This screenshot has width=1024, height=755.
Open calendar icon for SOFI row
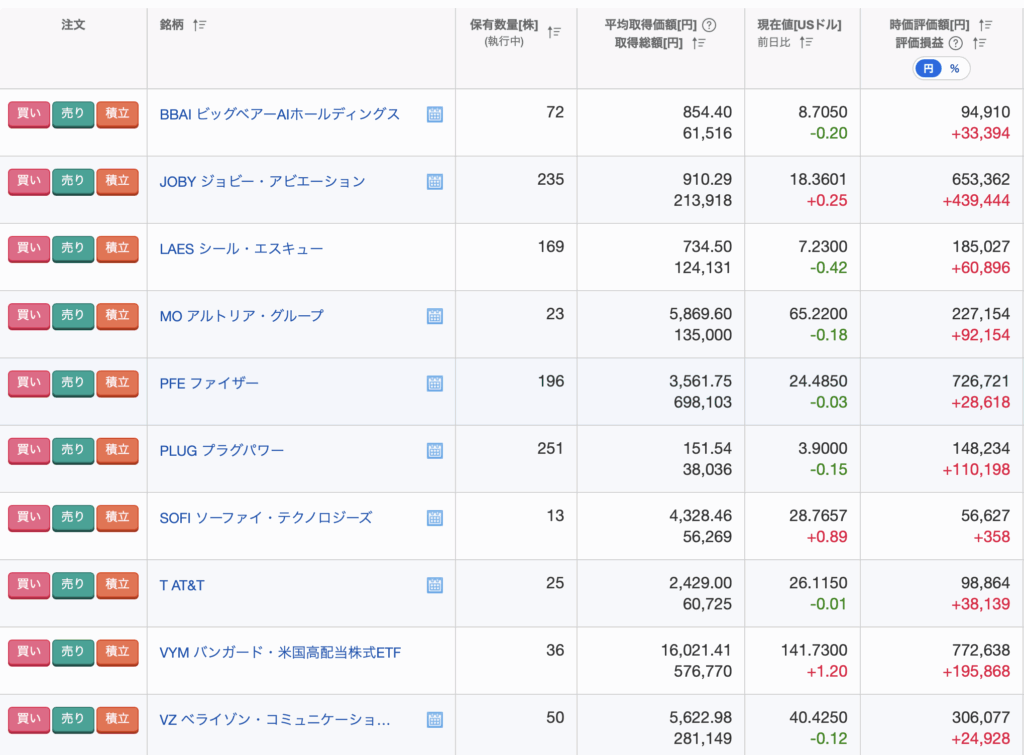pyautogui.click(x=435, y=518)
